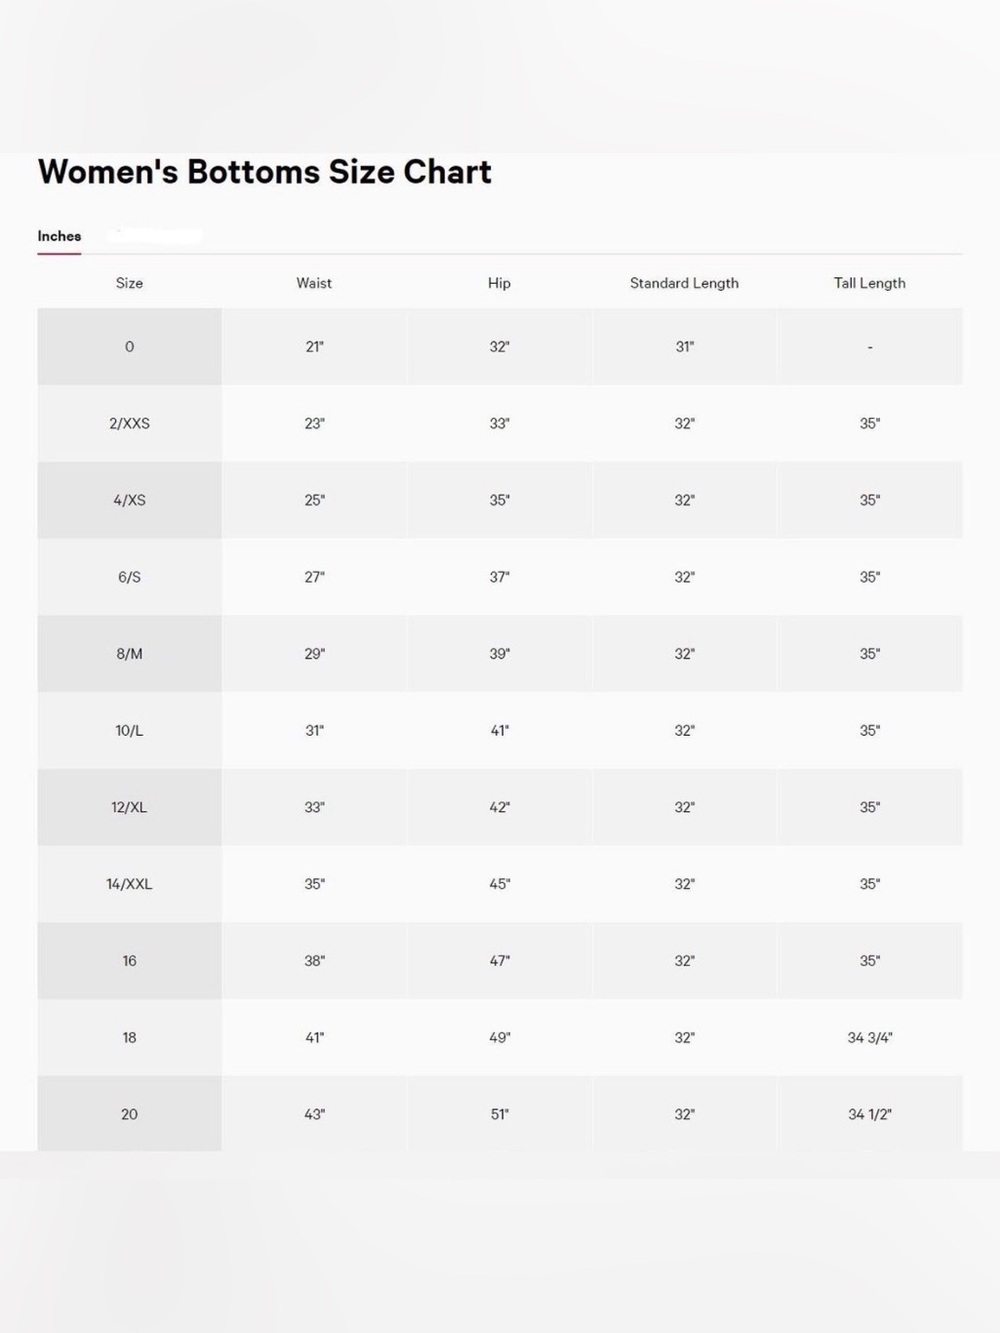Select the 2/XXS size row label
The height and width of the screenshot is (1333, 1000).
point(129,423)
